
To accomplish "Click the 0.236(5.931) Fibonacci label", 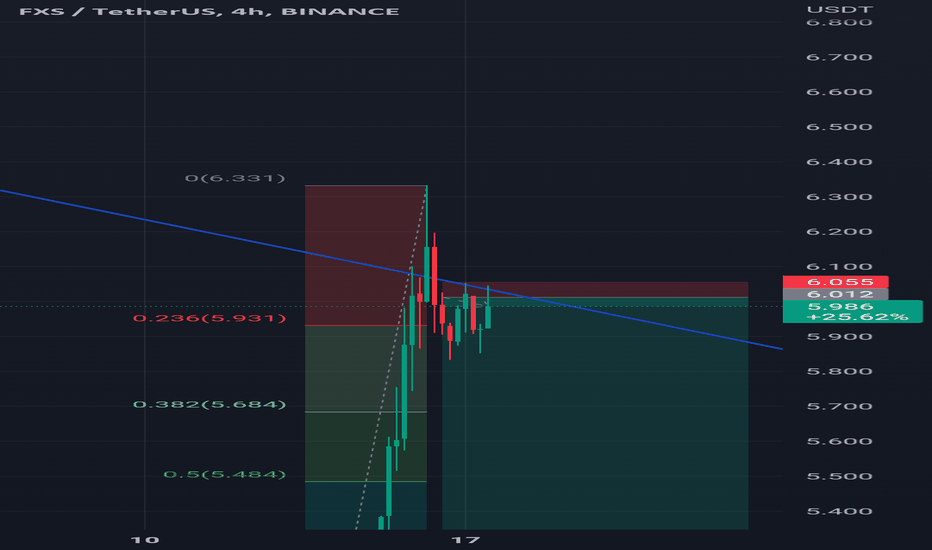I will tap(209, 318).
